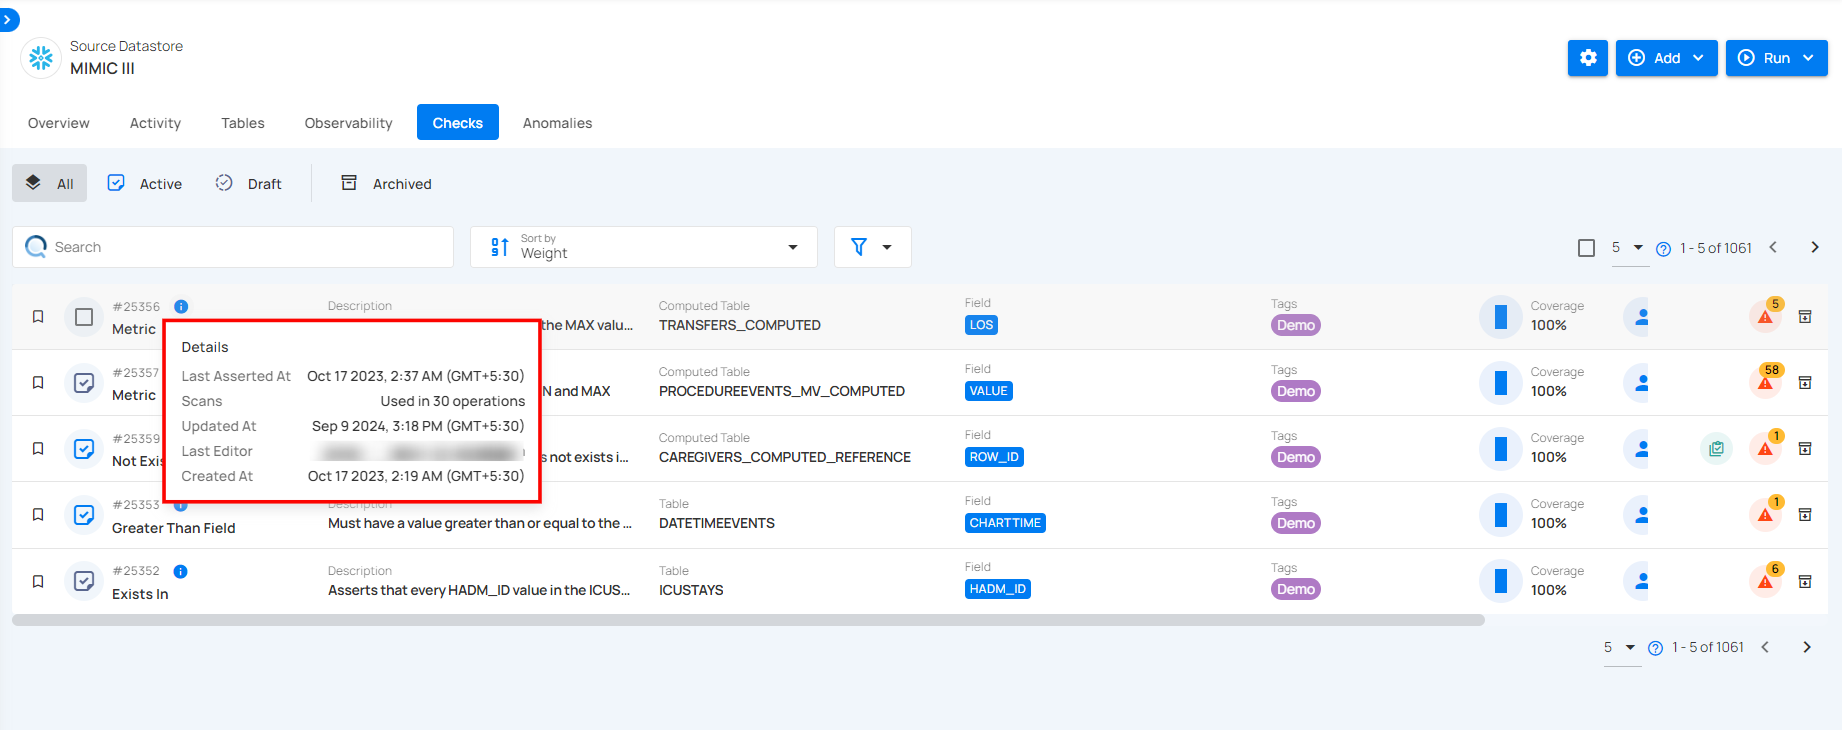Screen dimensions: 1842x730
Task: Click coverage bar for DATETIMEEVENTS row
Action: click(1500, 515)
